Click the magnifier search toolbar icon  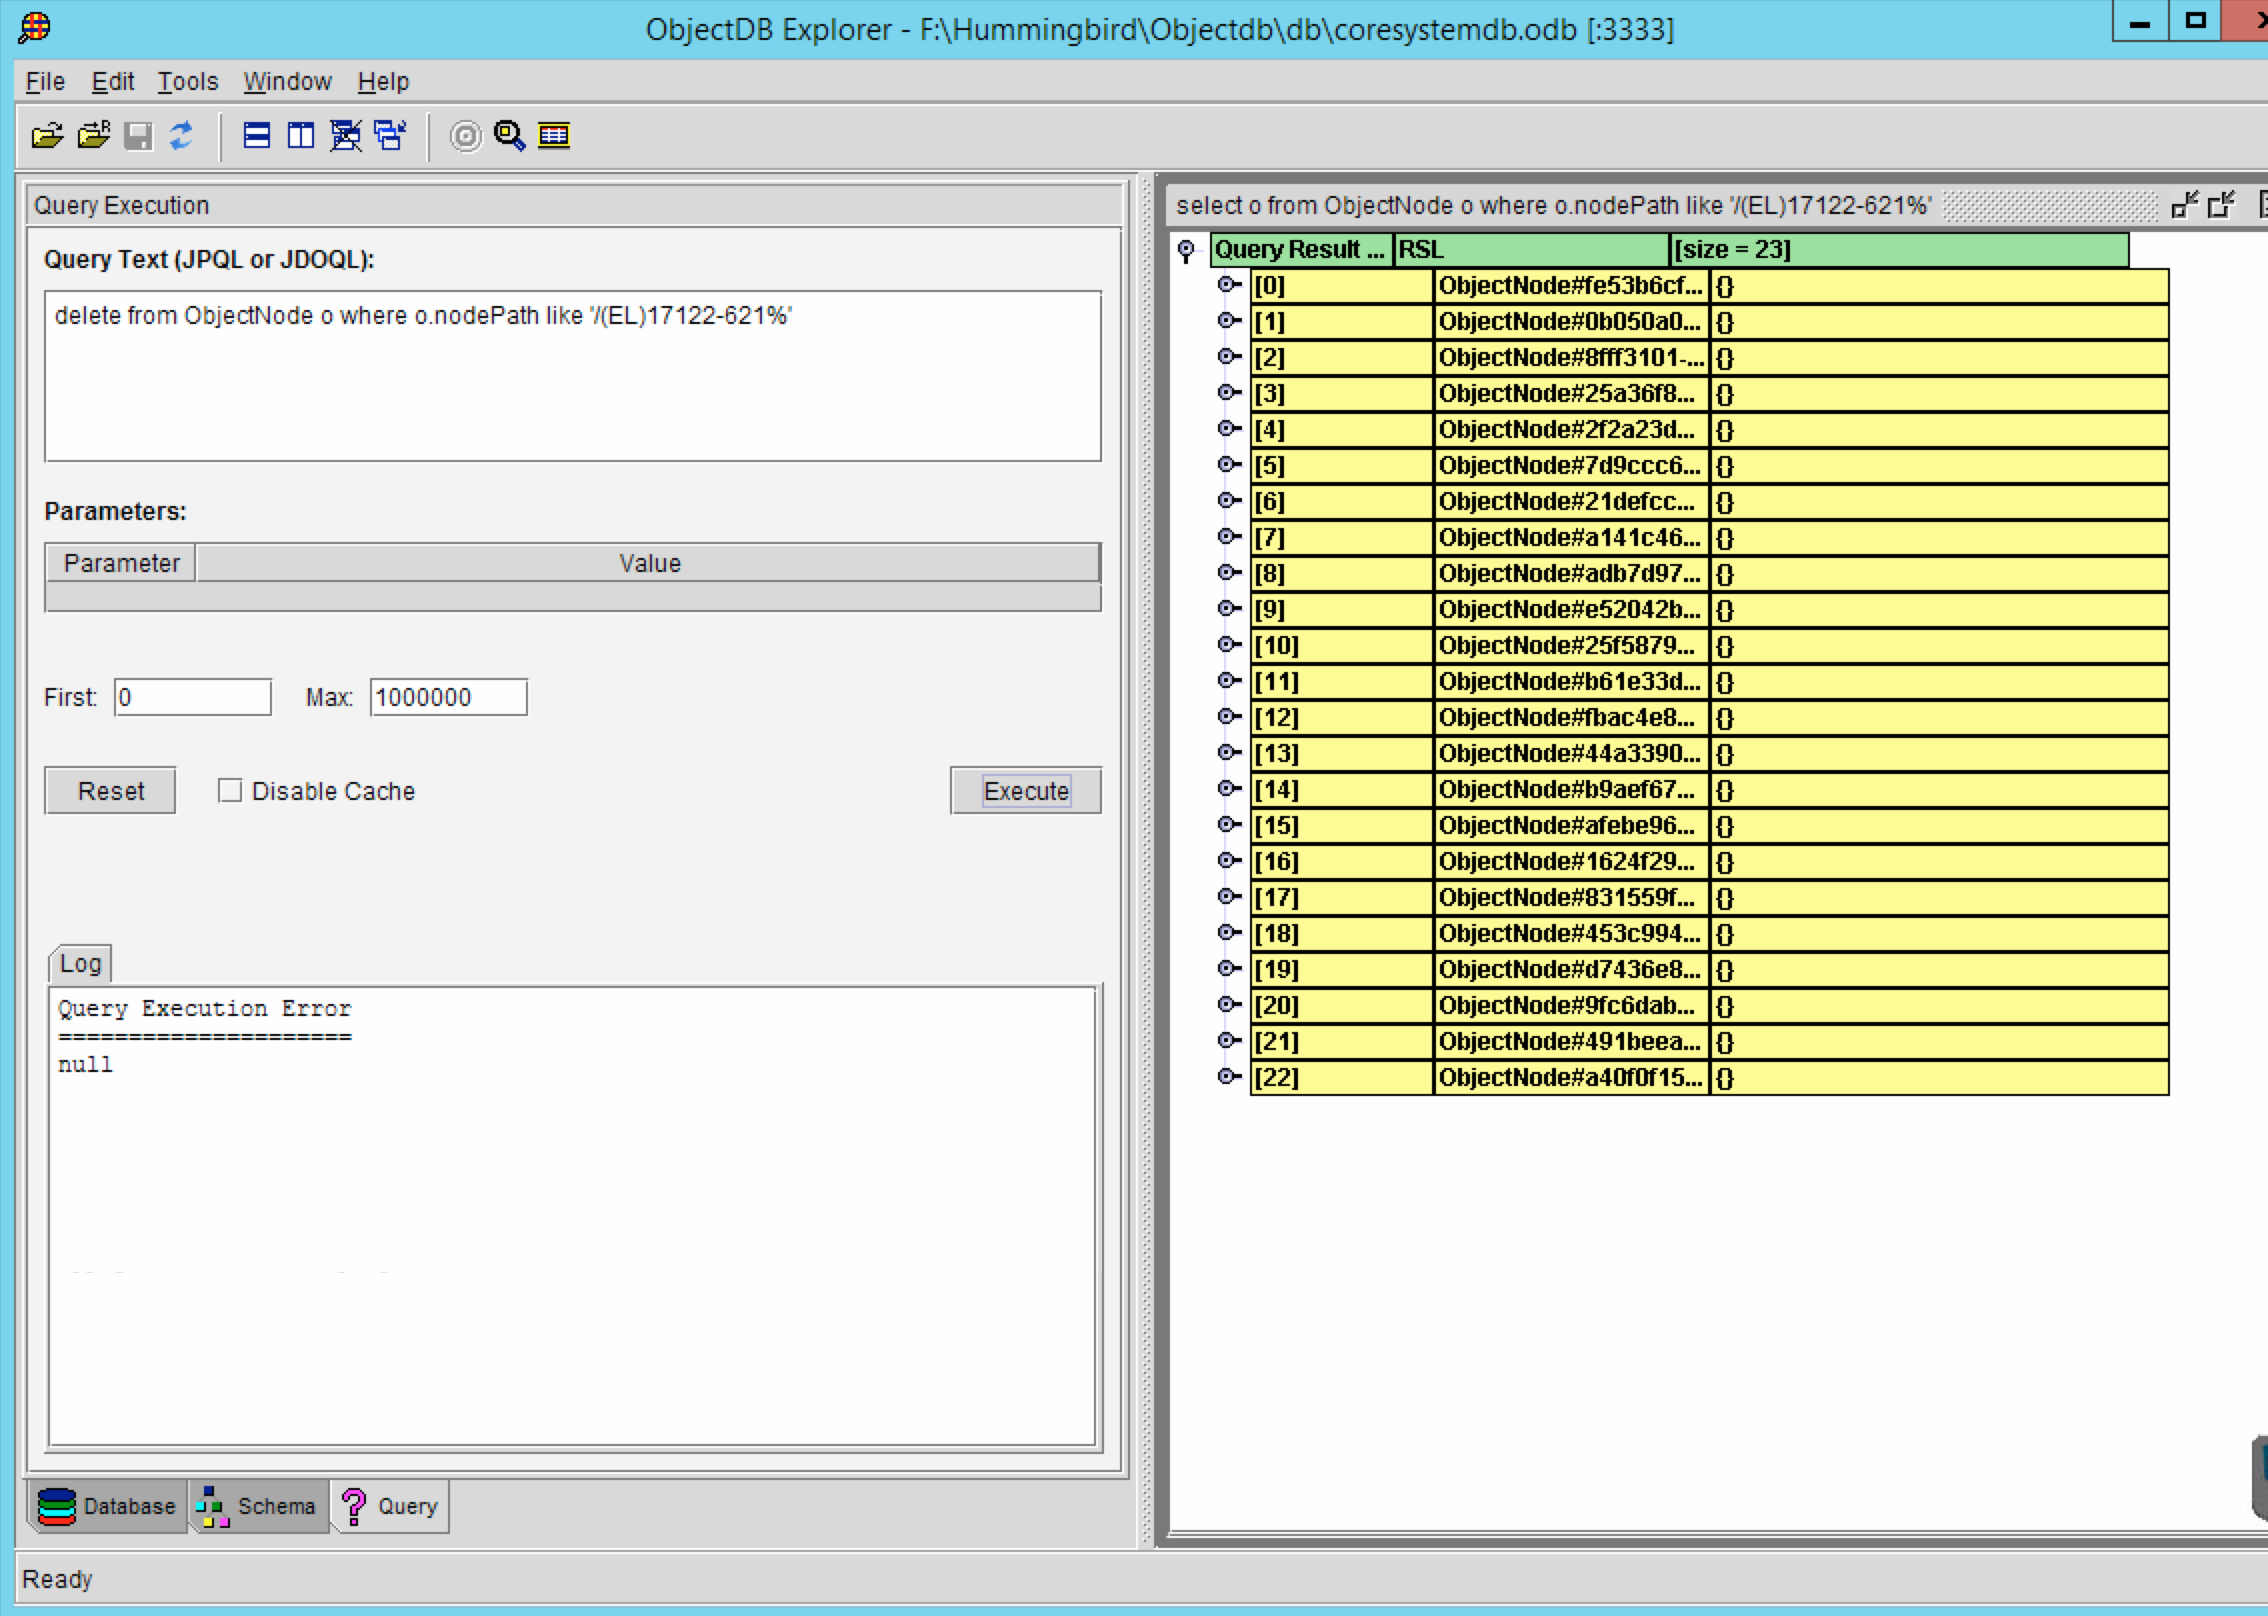tap(509, 135)
